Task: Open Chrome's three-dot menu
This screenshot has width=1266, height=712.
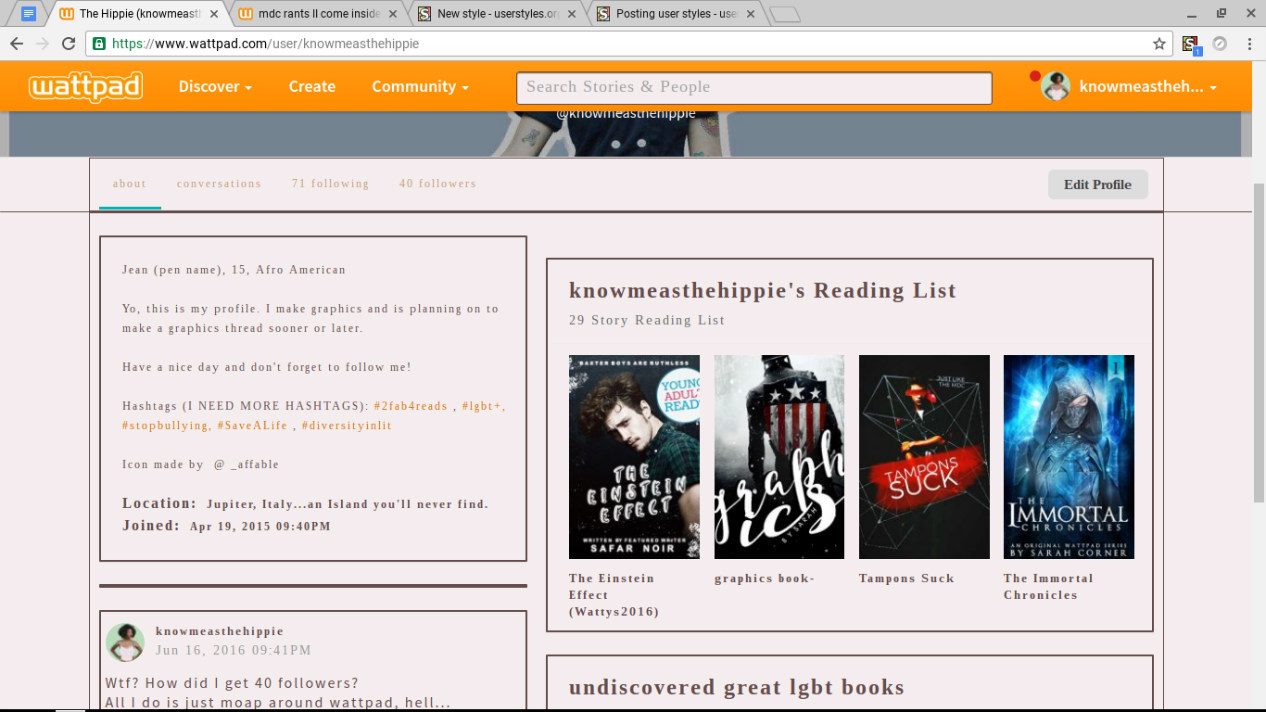Action: coord(1248,44)
